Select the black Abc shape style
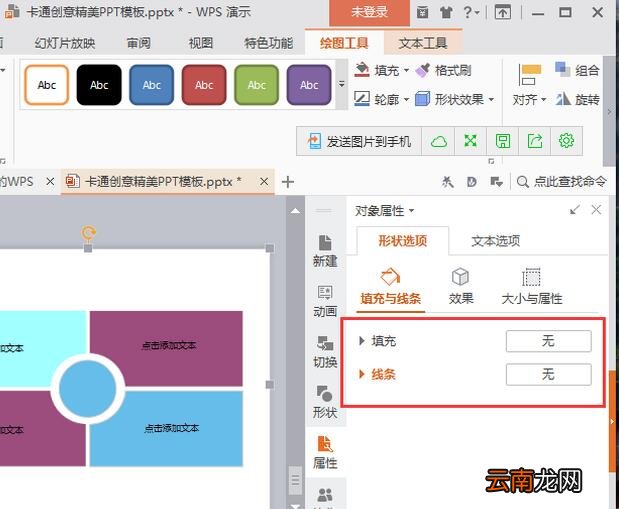 pos(99,85)
